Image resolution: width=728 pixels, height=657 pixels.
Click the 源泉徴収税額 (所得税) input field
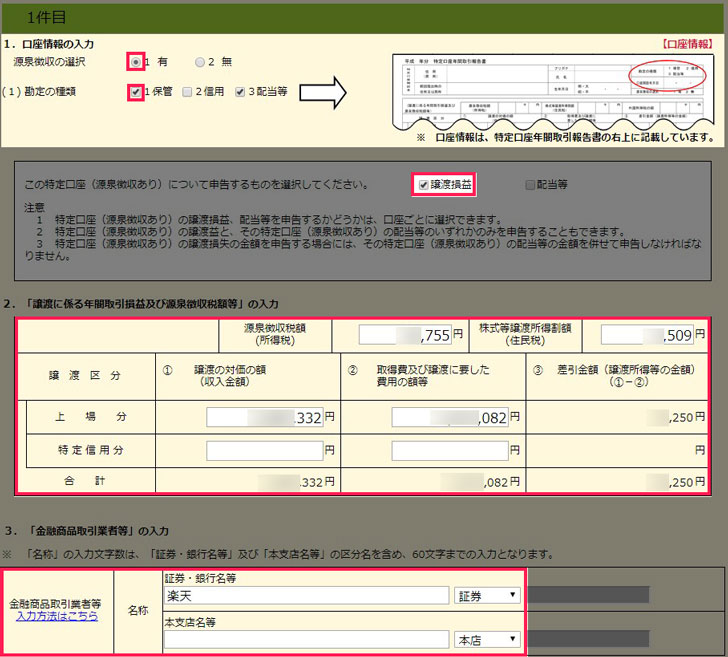(x=404, y=335)
